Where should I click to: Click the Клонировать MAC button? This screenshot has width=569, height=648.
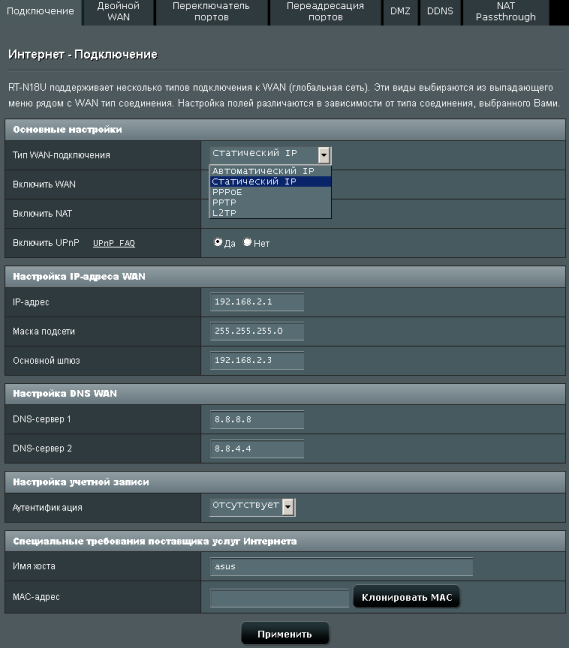point(407,597)
